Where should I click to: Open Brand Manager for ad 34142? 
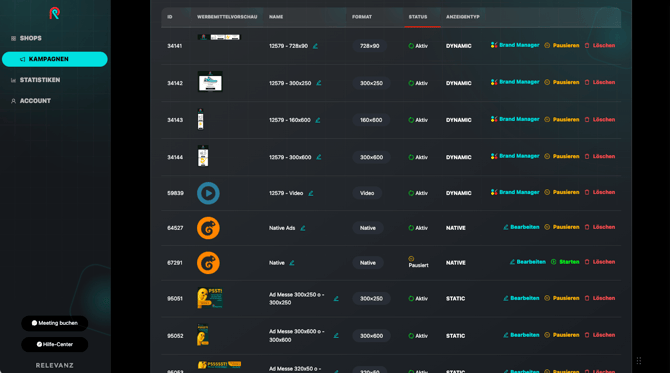[x=515, y=82]
